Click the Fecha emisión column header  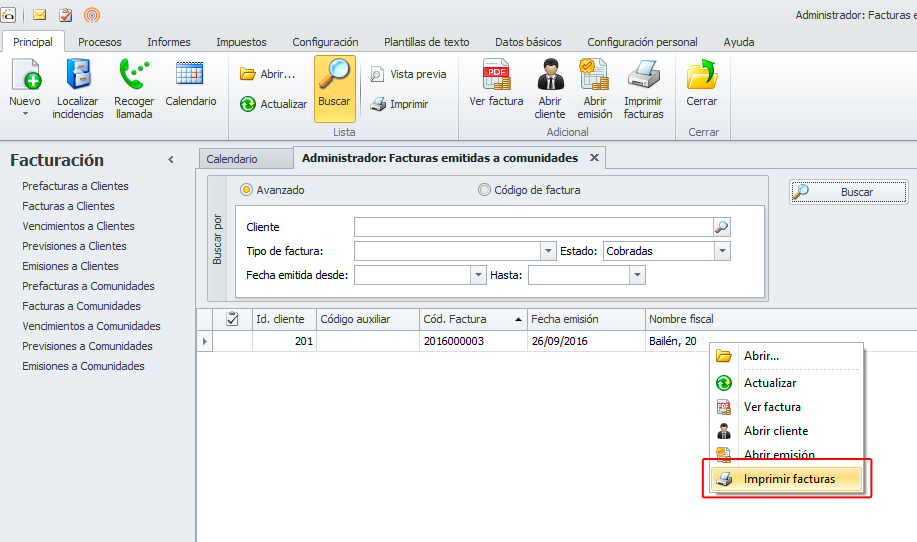pos(586,319)
